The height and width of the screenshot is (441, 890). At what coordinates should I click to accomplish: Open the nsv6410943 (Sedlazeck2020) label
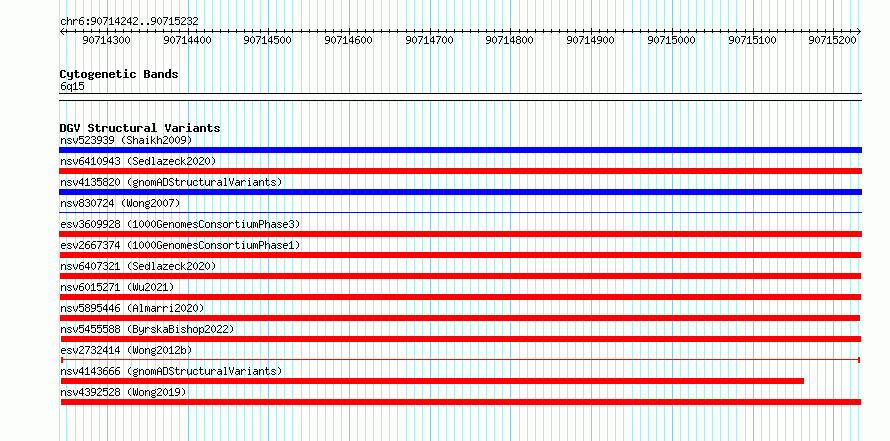click(138, 161)
